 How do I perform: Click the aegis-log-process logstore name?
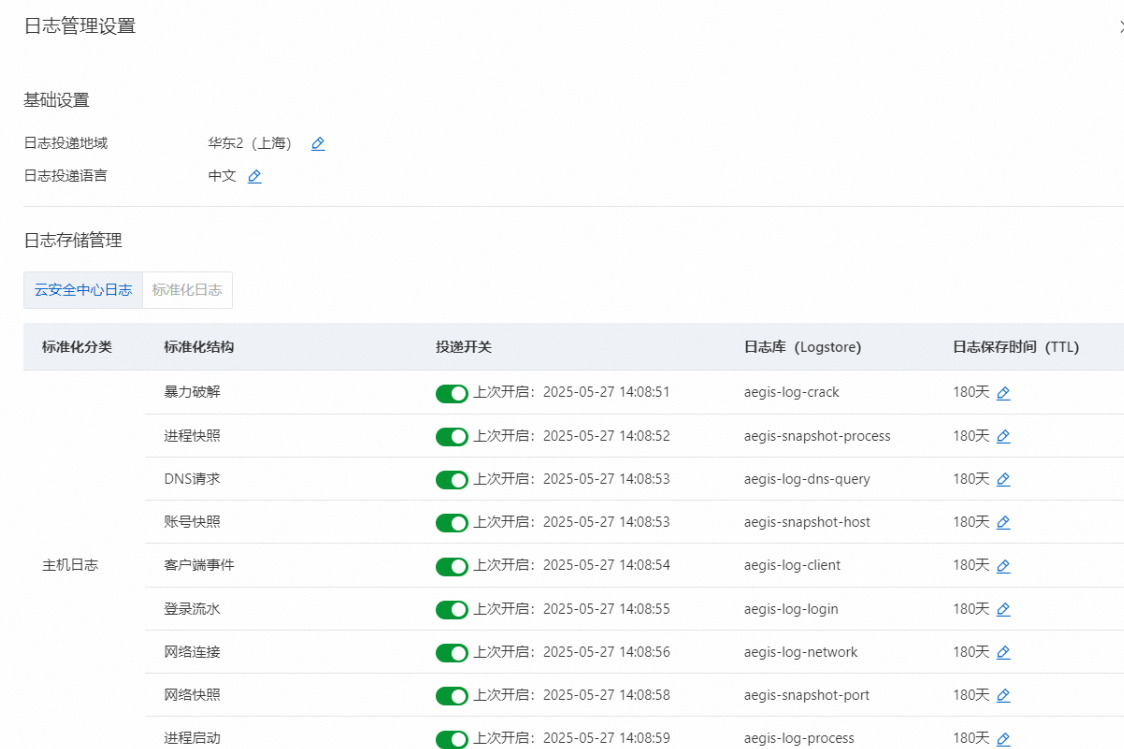(x=799, y=738)
